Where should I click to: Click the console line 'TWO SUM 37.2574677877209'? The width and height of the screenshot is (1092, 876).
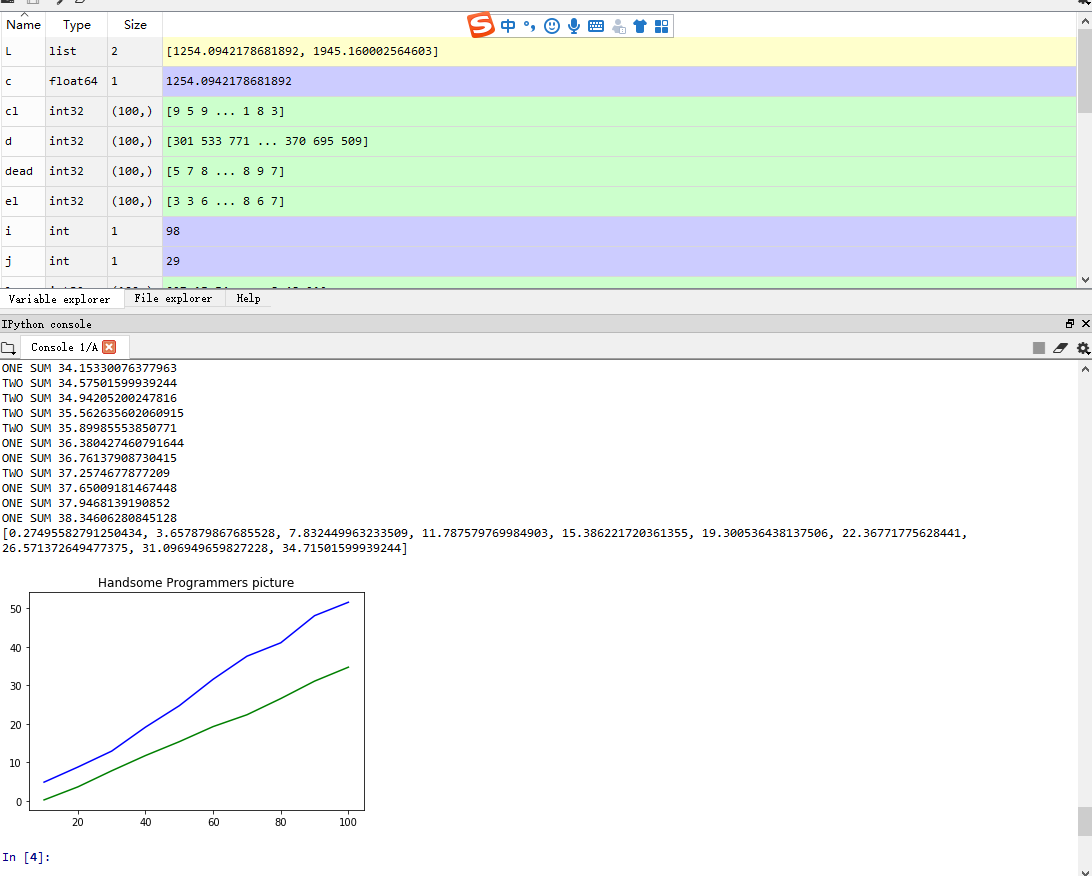point(86,473)
